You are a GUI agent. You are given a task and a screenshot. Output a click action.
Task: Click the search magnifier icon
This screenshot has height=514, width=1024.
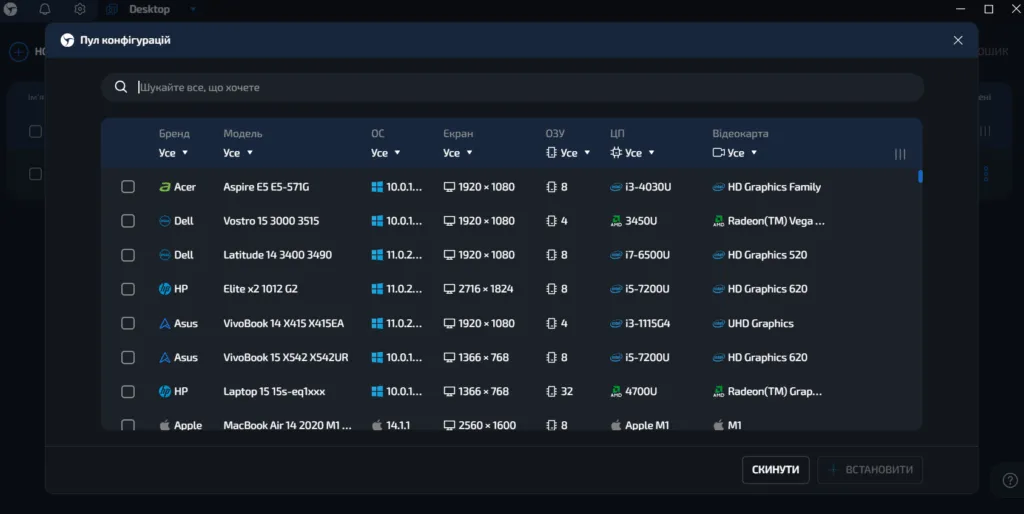pyautogui.click(x=121, y=87)
